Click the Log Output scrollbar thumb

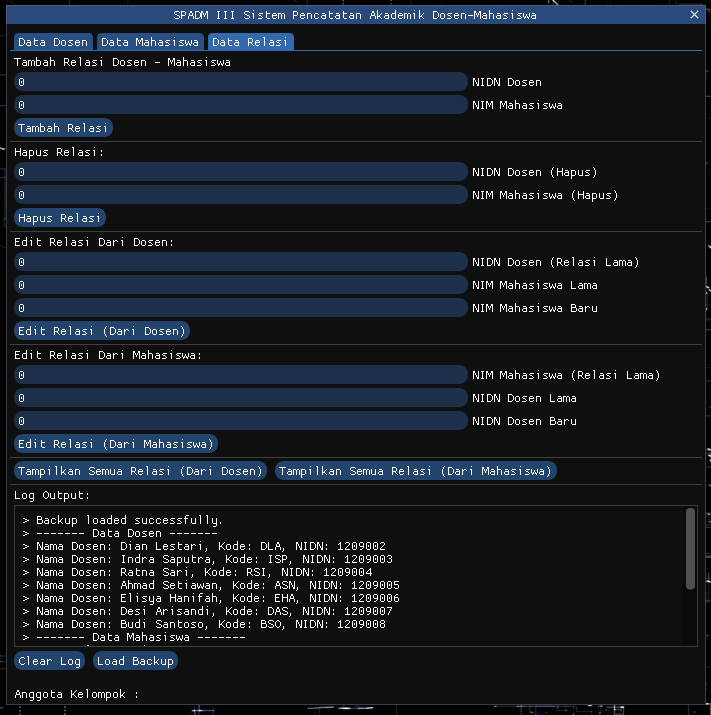click(x=690, y=549)
